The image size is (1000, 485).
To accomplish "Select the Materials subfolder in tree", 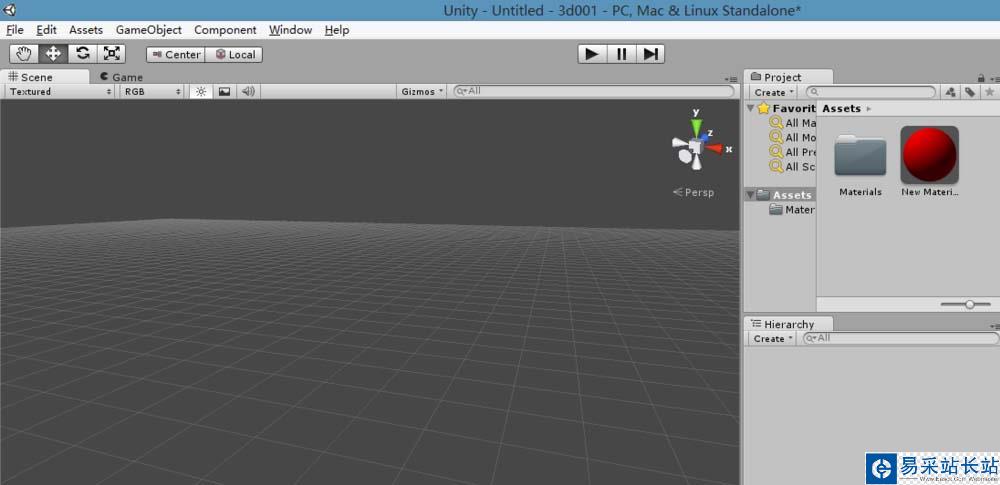I will point(791,209).
